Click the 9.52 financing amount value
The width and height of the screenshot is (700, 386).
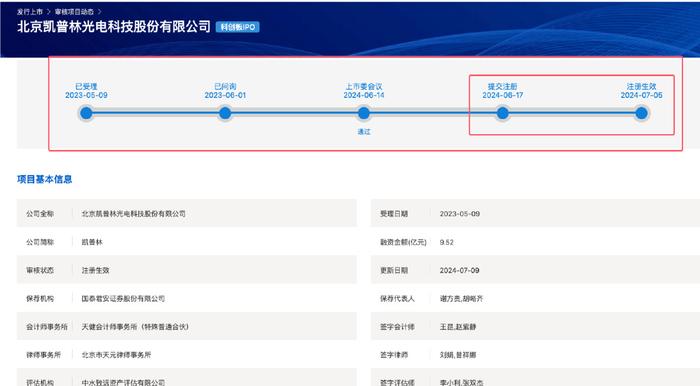coord(446,242)
